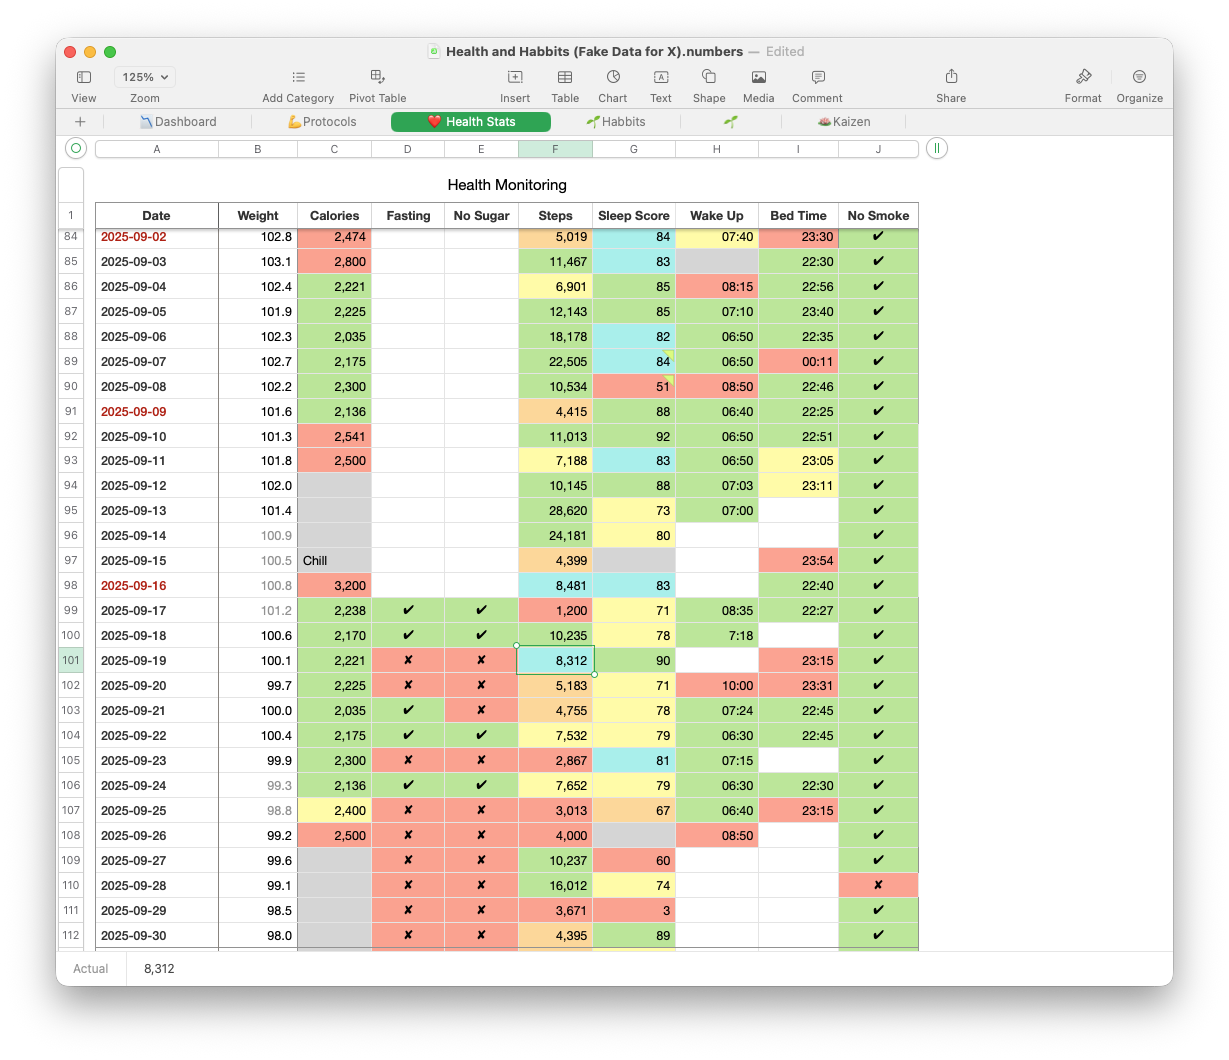This screenshot has height=1060, width=1229.
Task: Click the Wake Up header cell
Action: [x=717, y=215]
